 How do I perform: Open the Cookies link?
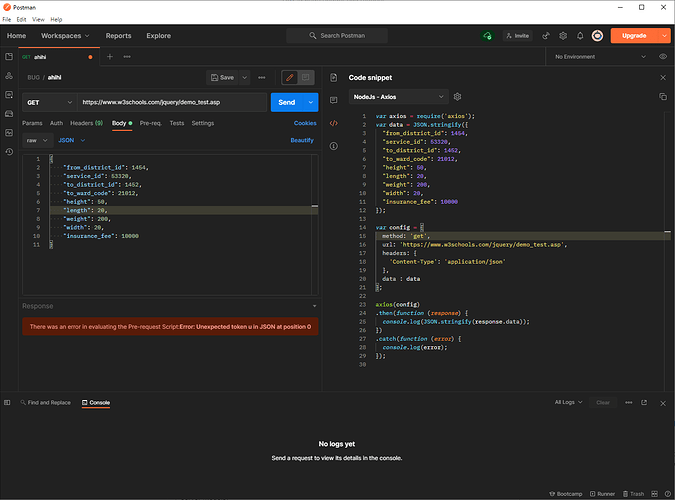click(305, 123)
